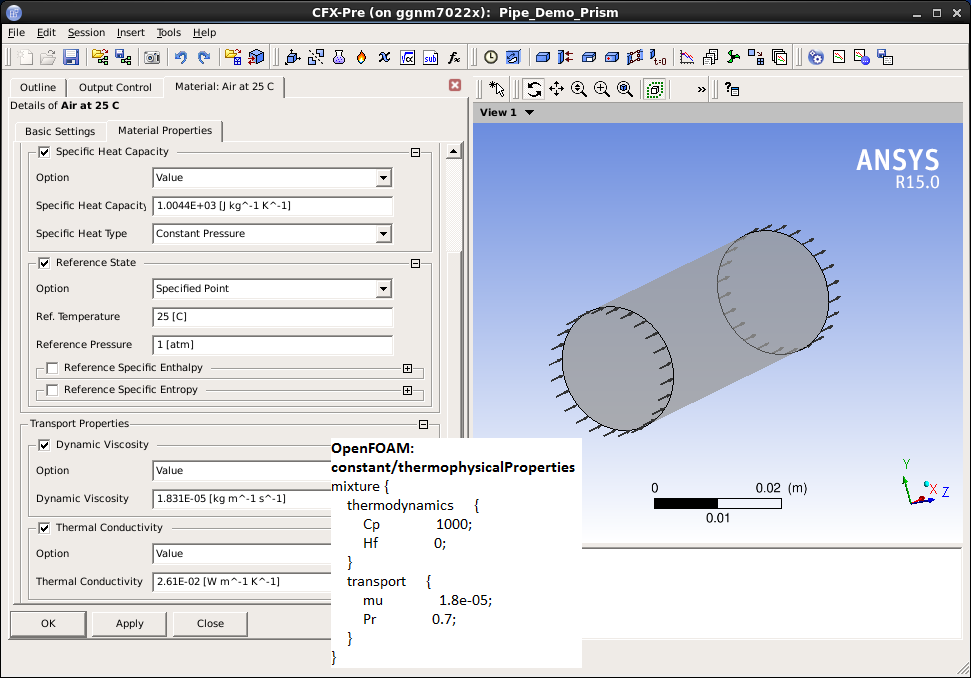Expand the Reference Specific Enthalpy section
The image size is (971, 678).
407,368
